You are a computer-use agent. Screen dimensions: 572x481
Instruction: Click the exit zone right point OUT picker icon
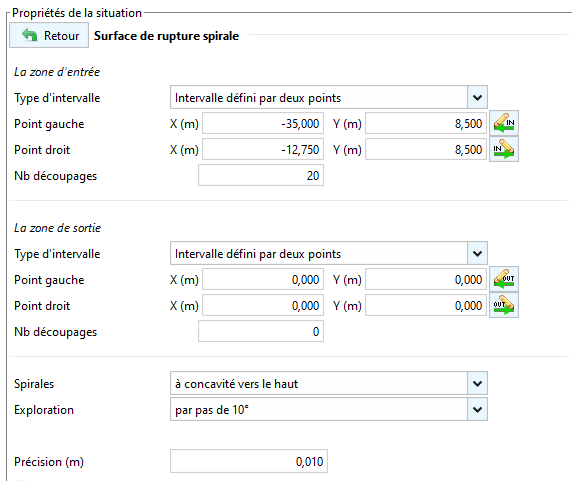tap(504, 305)
